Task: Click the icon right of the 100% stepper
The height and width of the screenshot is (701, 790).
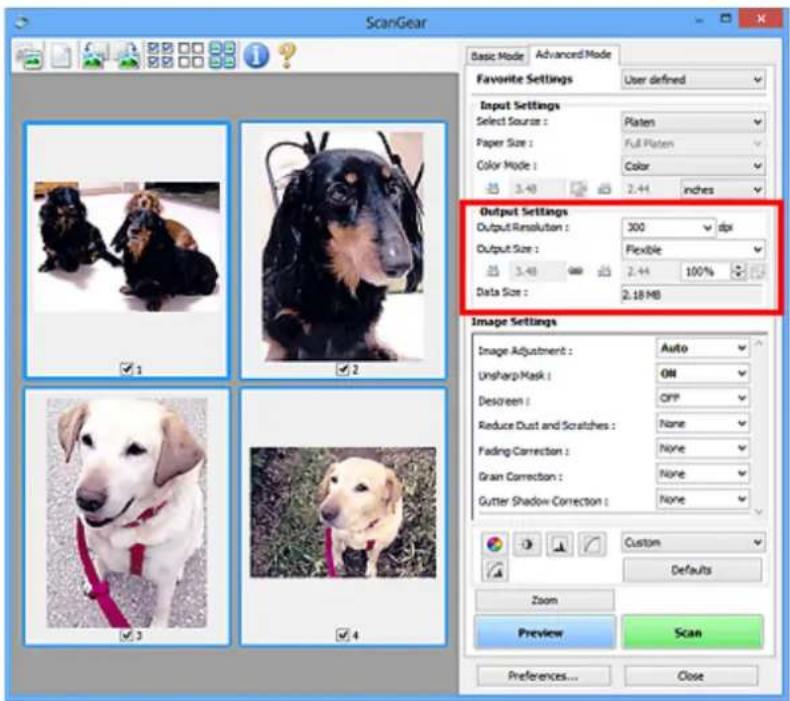Action: pyautogui.click(x=757, y=272)
